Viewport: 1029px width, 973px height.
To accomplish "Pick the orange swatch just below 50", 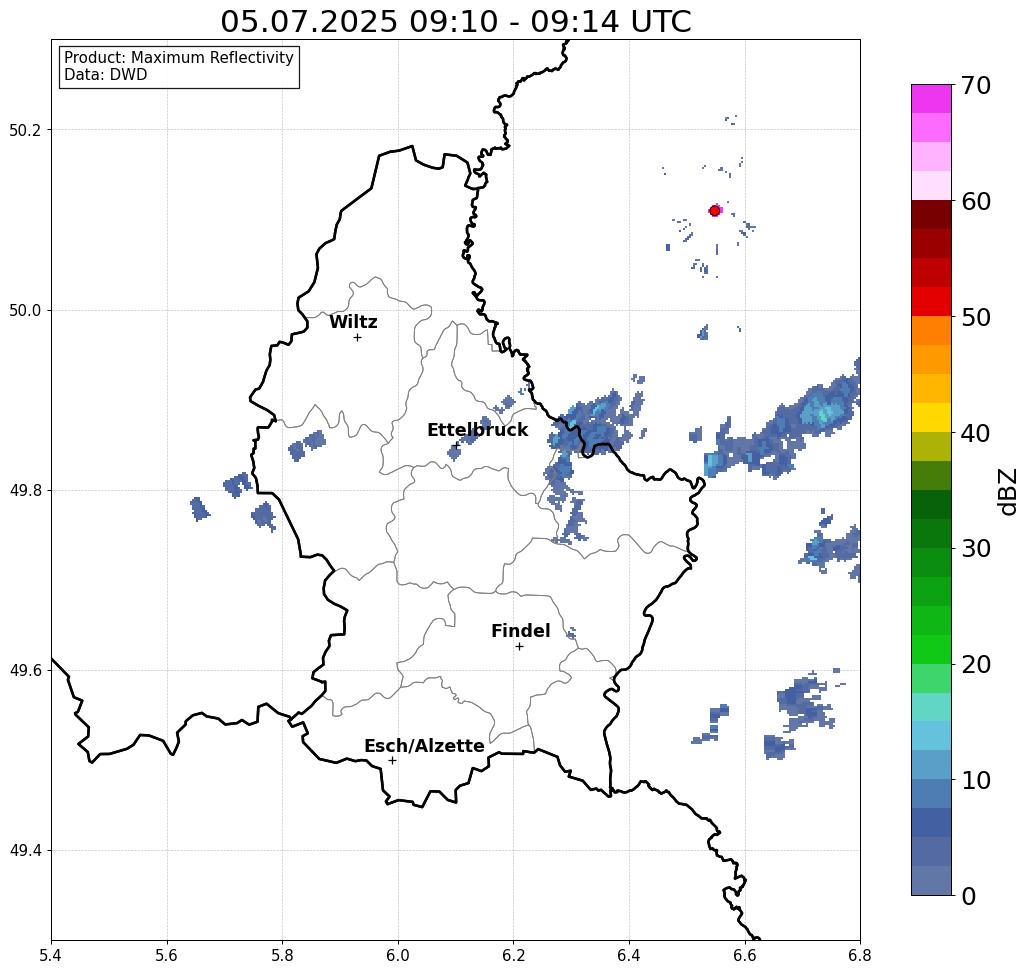I will pos(931,331).
